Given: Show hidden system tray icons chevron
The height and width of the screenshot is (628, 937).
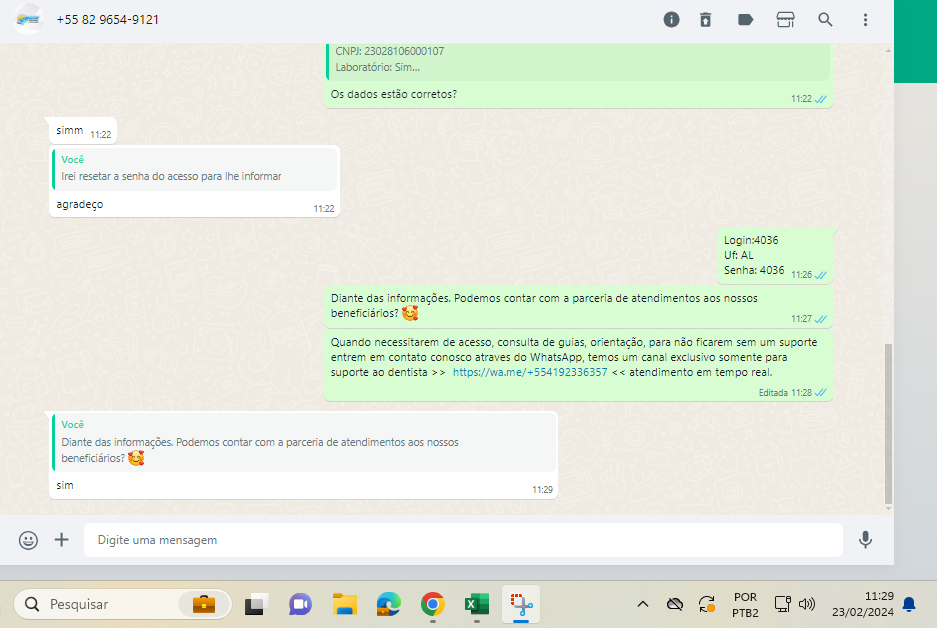Looking at the screenshot, I should point(643,604).
